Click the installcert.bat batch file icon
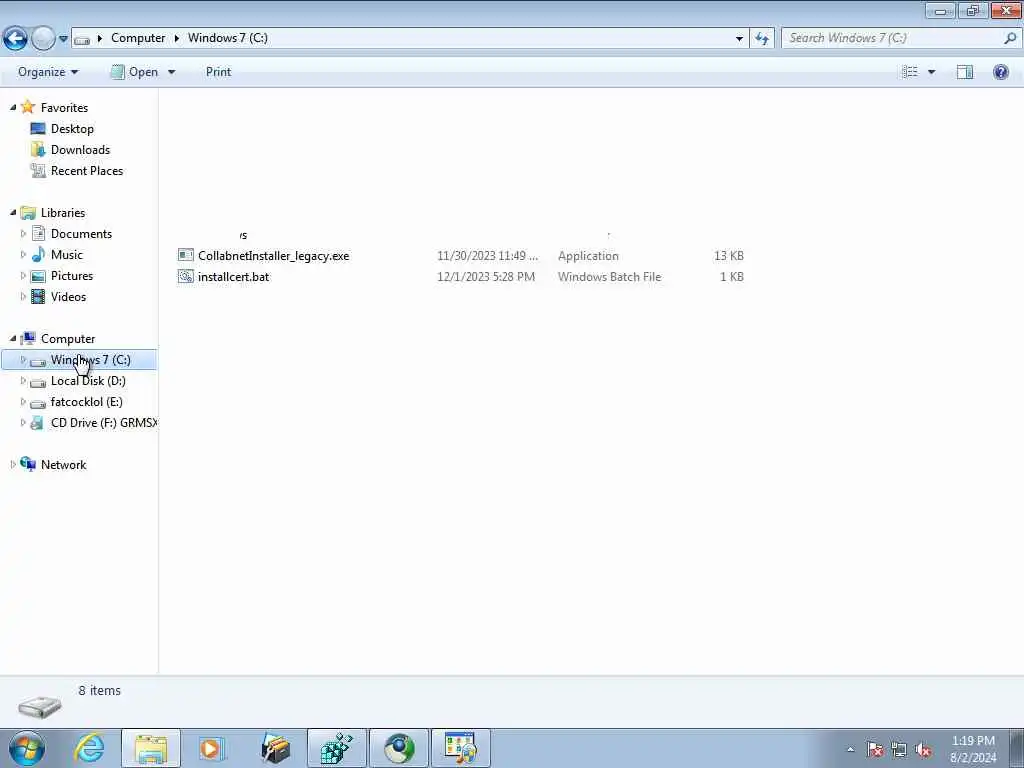Viewport: 1024px width, 768px height. pos(185,276)
